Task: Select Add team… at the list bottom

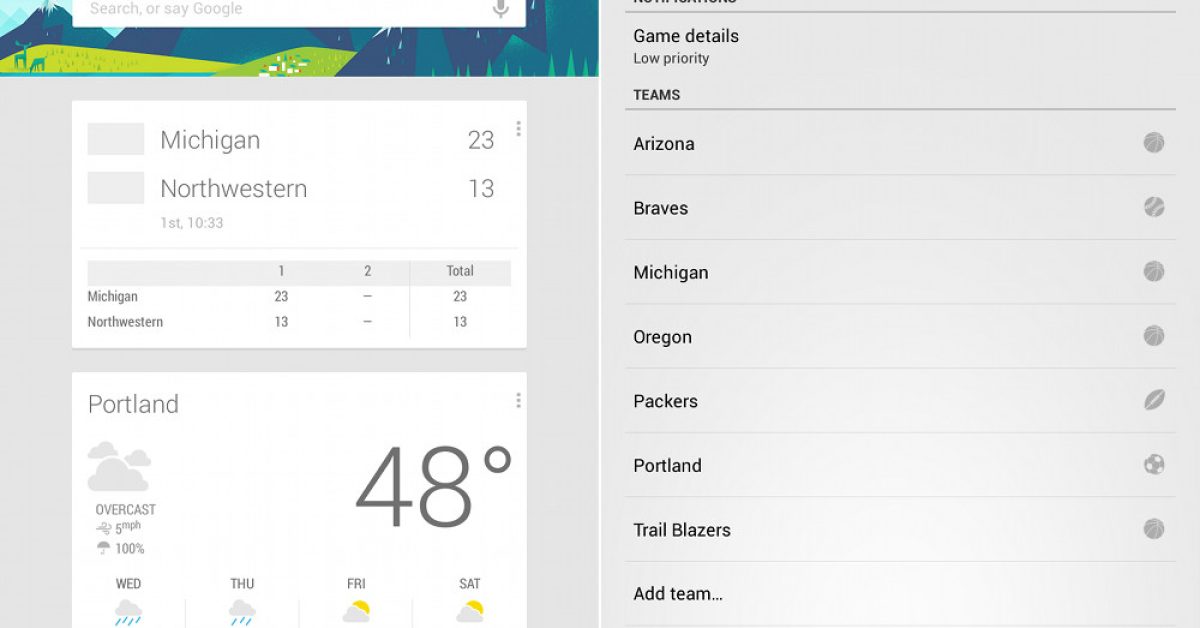Action: tap(678, 594)
